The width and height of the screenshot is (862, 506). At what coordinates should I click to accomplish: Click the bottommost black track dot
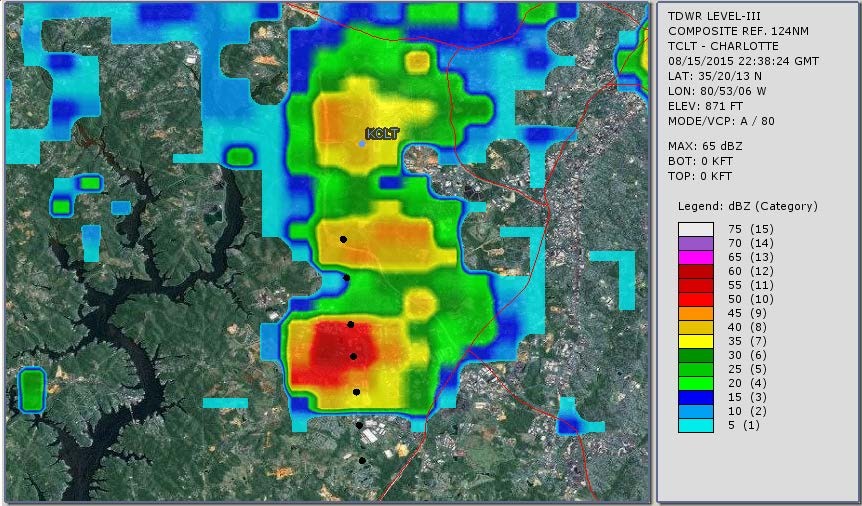tap(362, 460)
